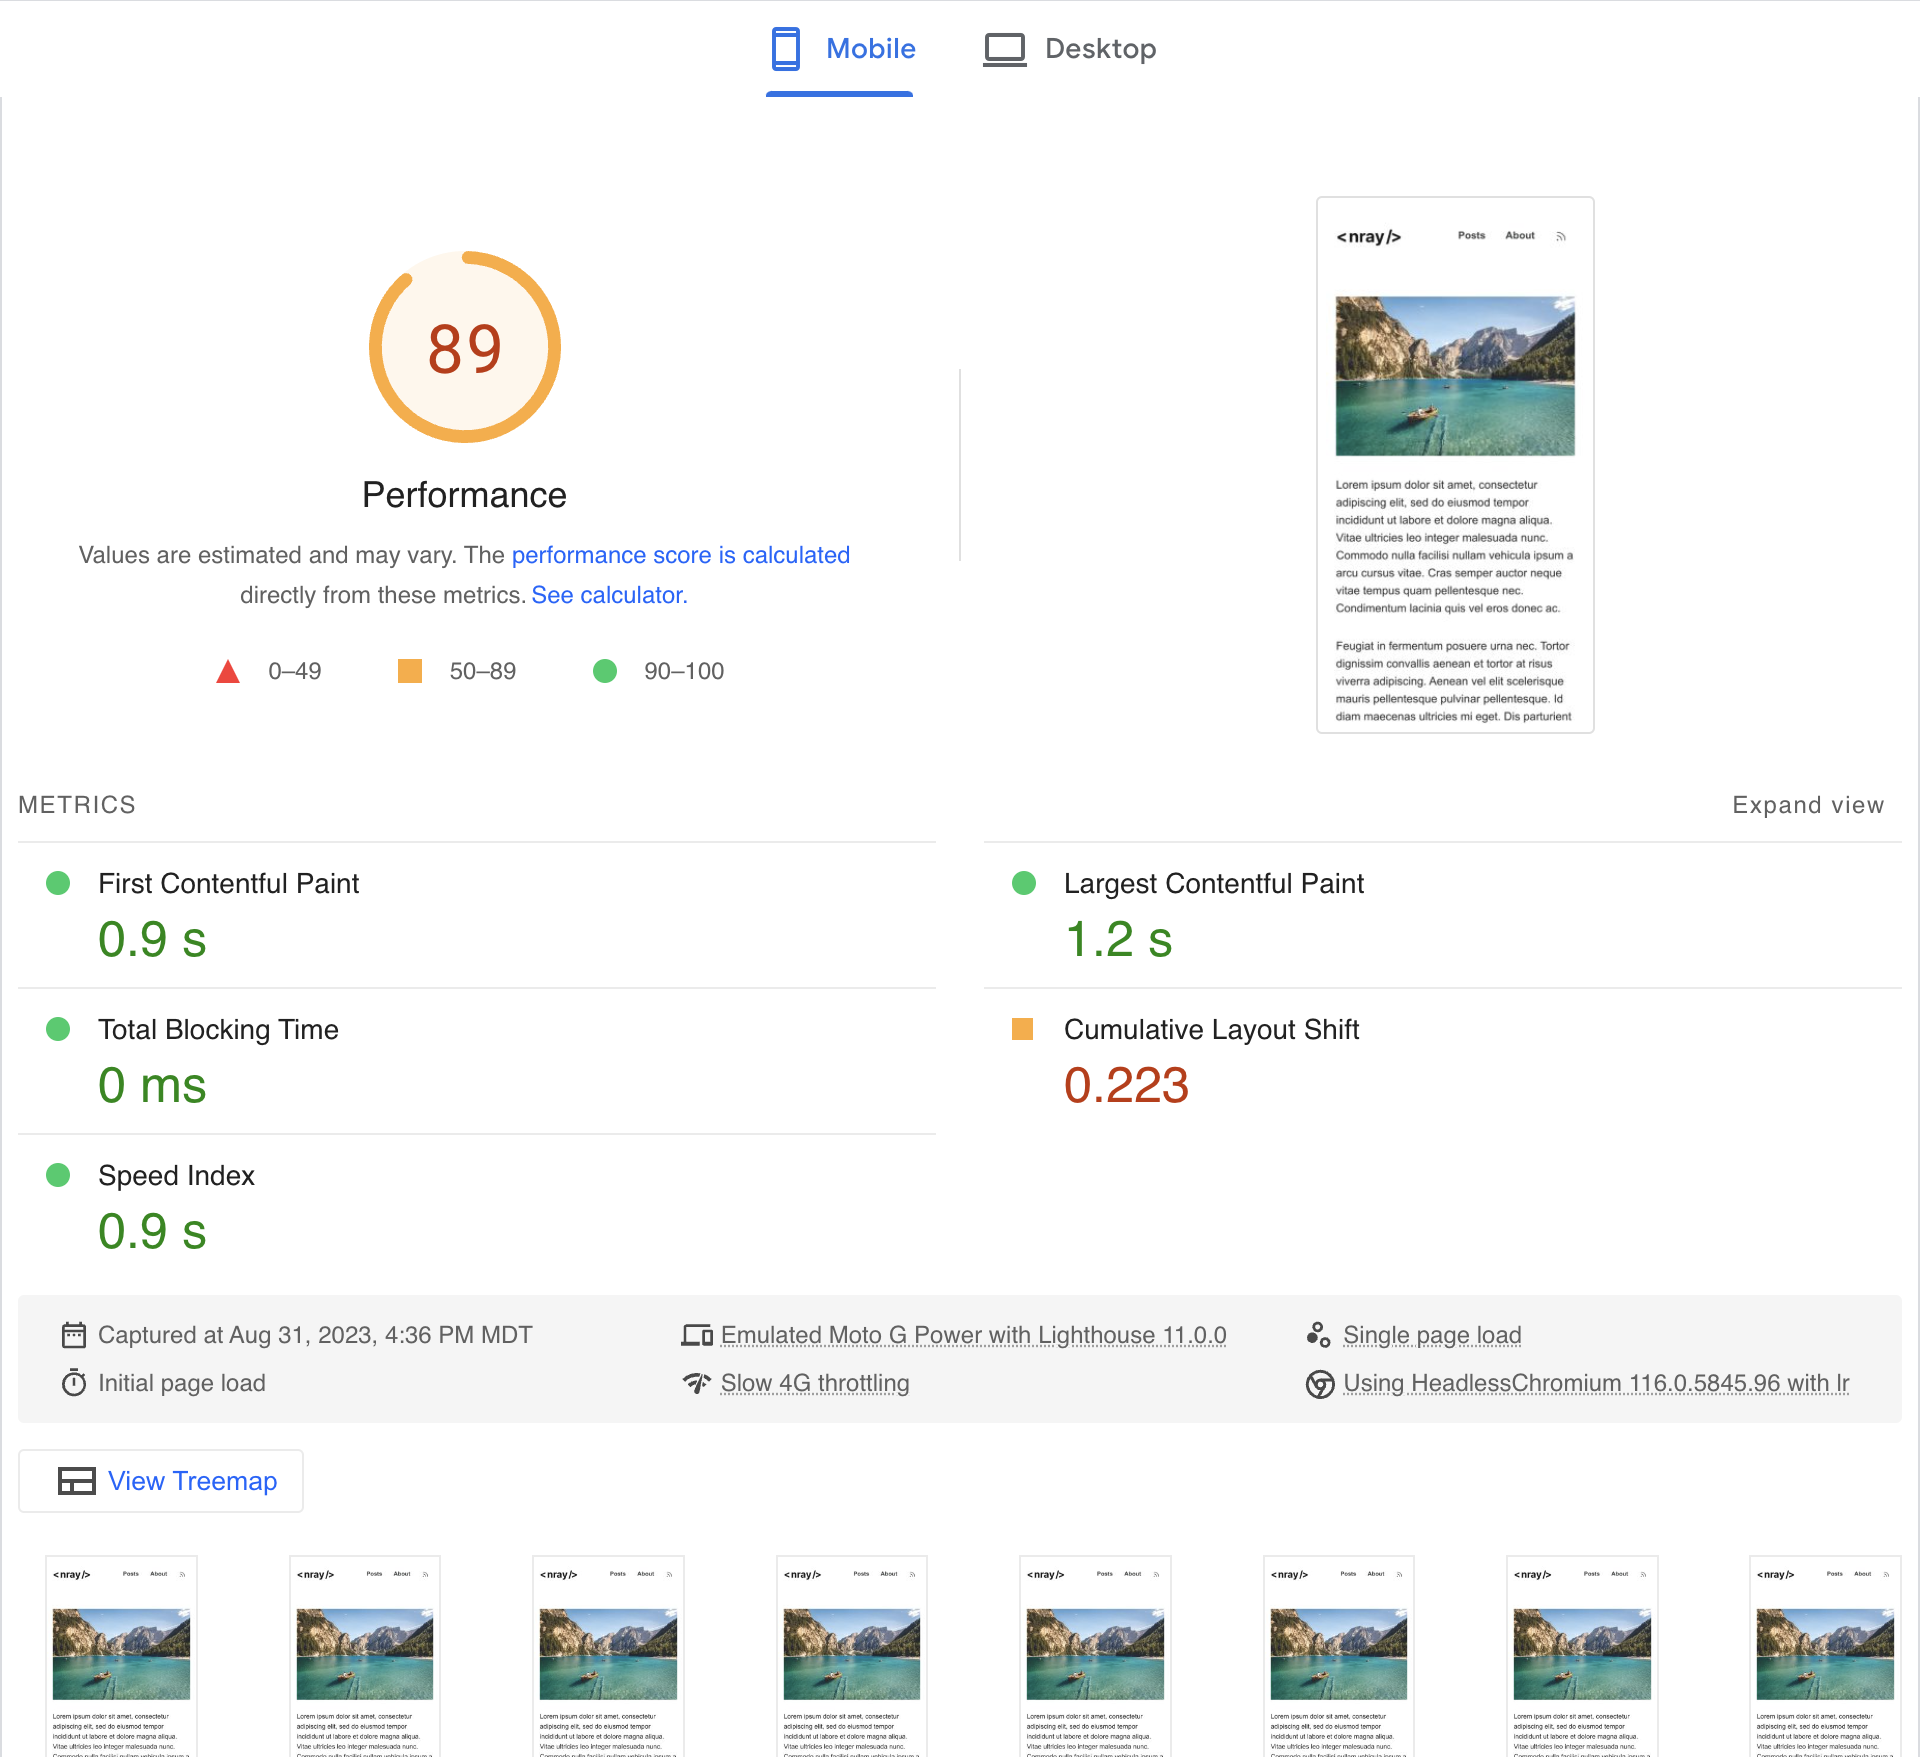Viewport: 1920px width, 1757px height.
Task: Click the stopwatch icon near Initial page load
Action: click(74, 1383)
